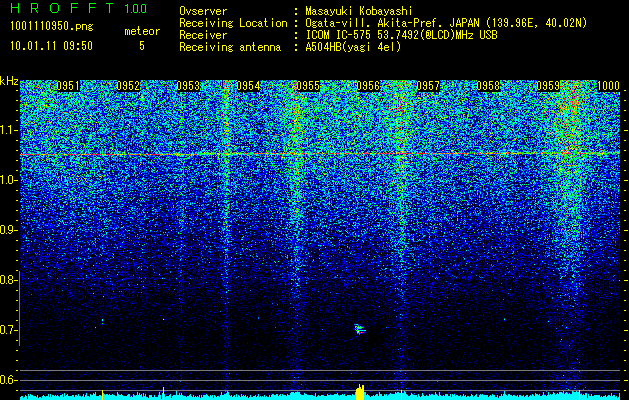Click the red horizontal carrier line
The image size is (629, 400).
[320, 154]
